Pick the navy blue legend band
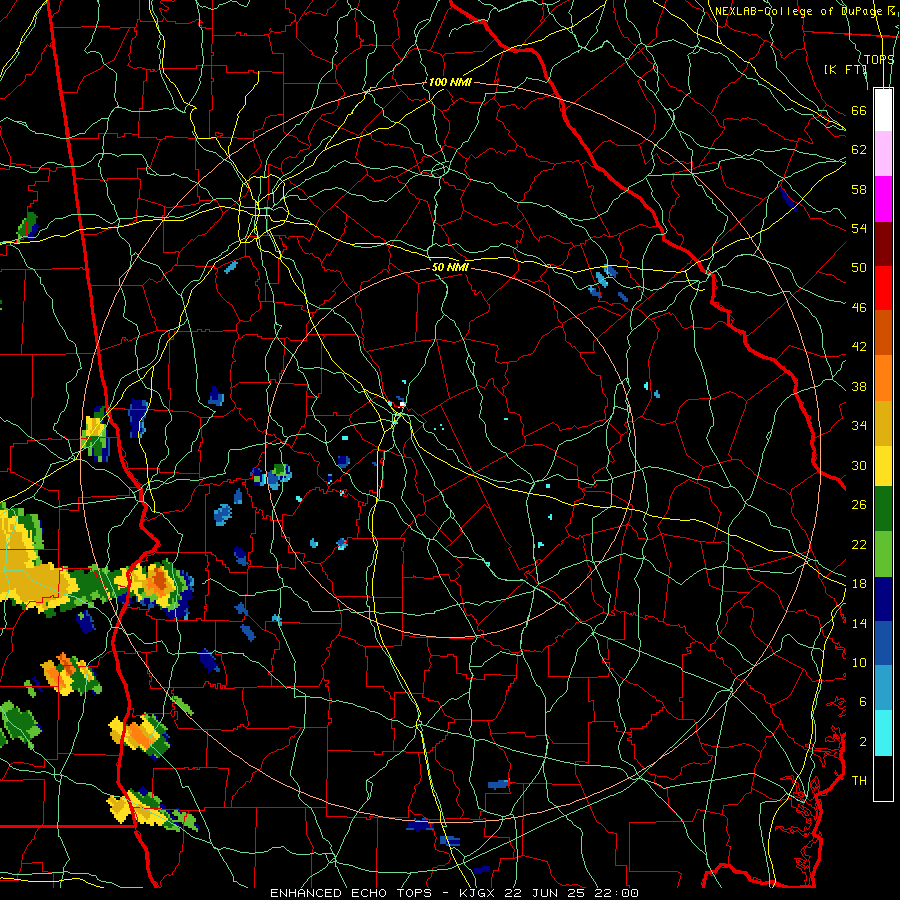 (883, 599)
